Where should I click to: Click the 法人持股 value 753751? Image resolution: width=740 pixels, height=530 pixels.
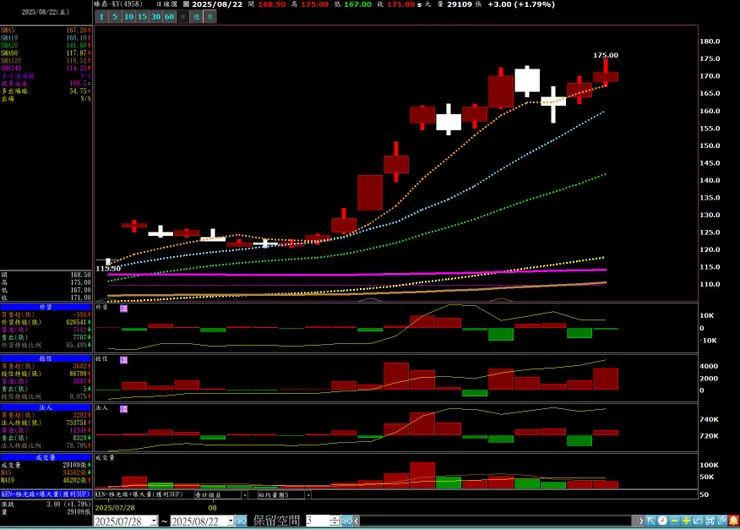point(76,423)
